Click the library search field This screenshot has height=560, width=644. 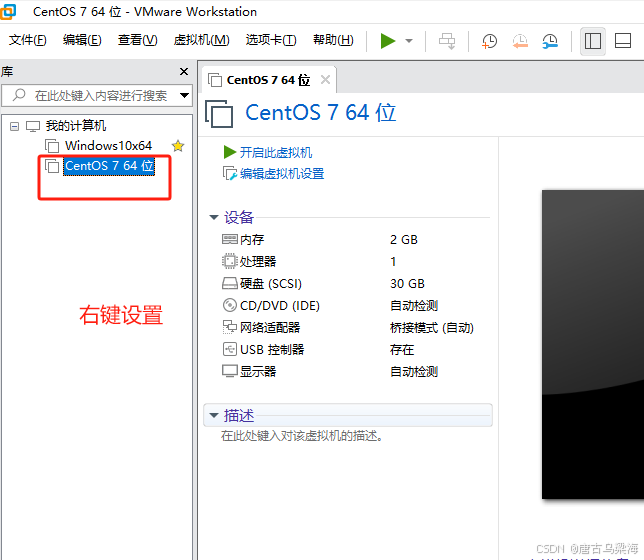pyautogui.click(x=97, y=95)
